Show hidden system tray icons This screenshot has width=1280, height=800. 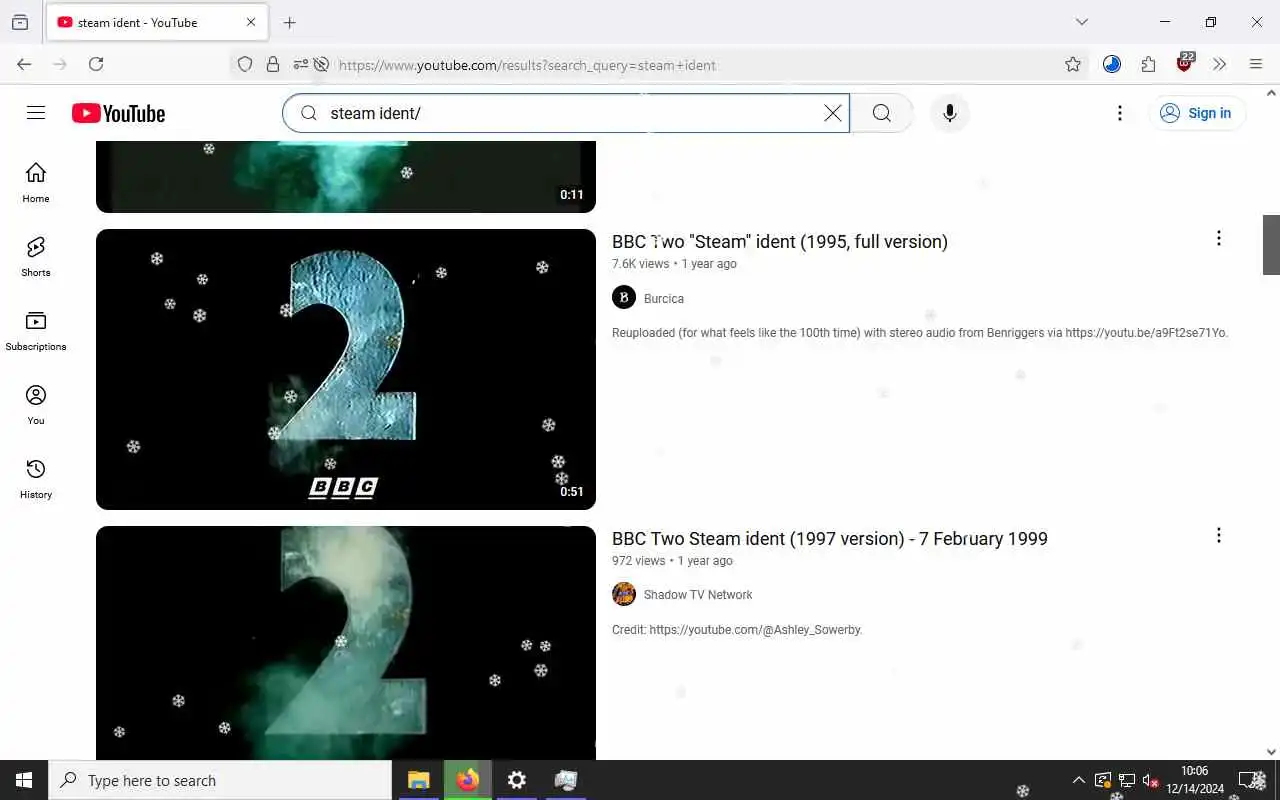pos(1078,780)
